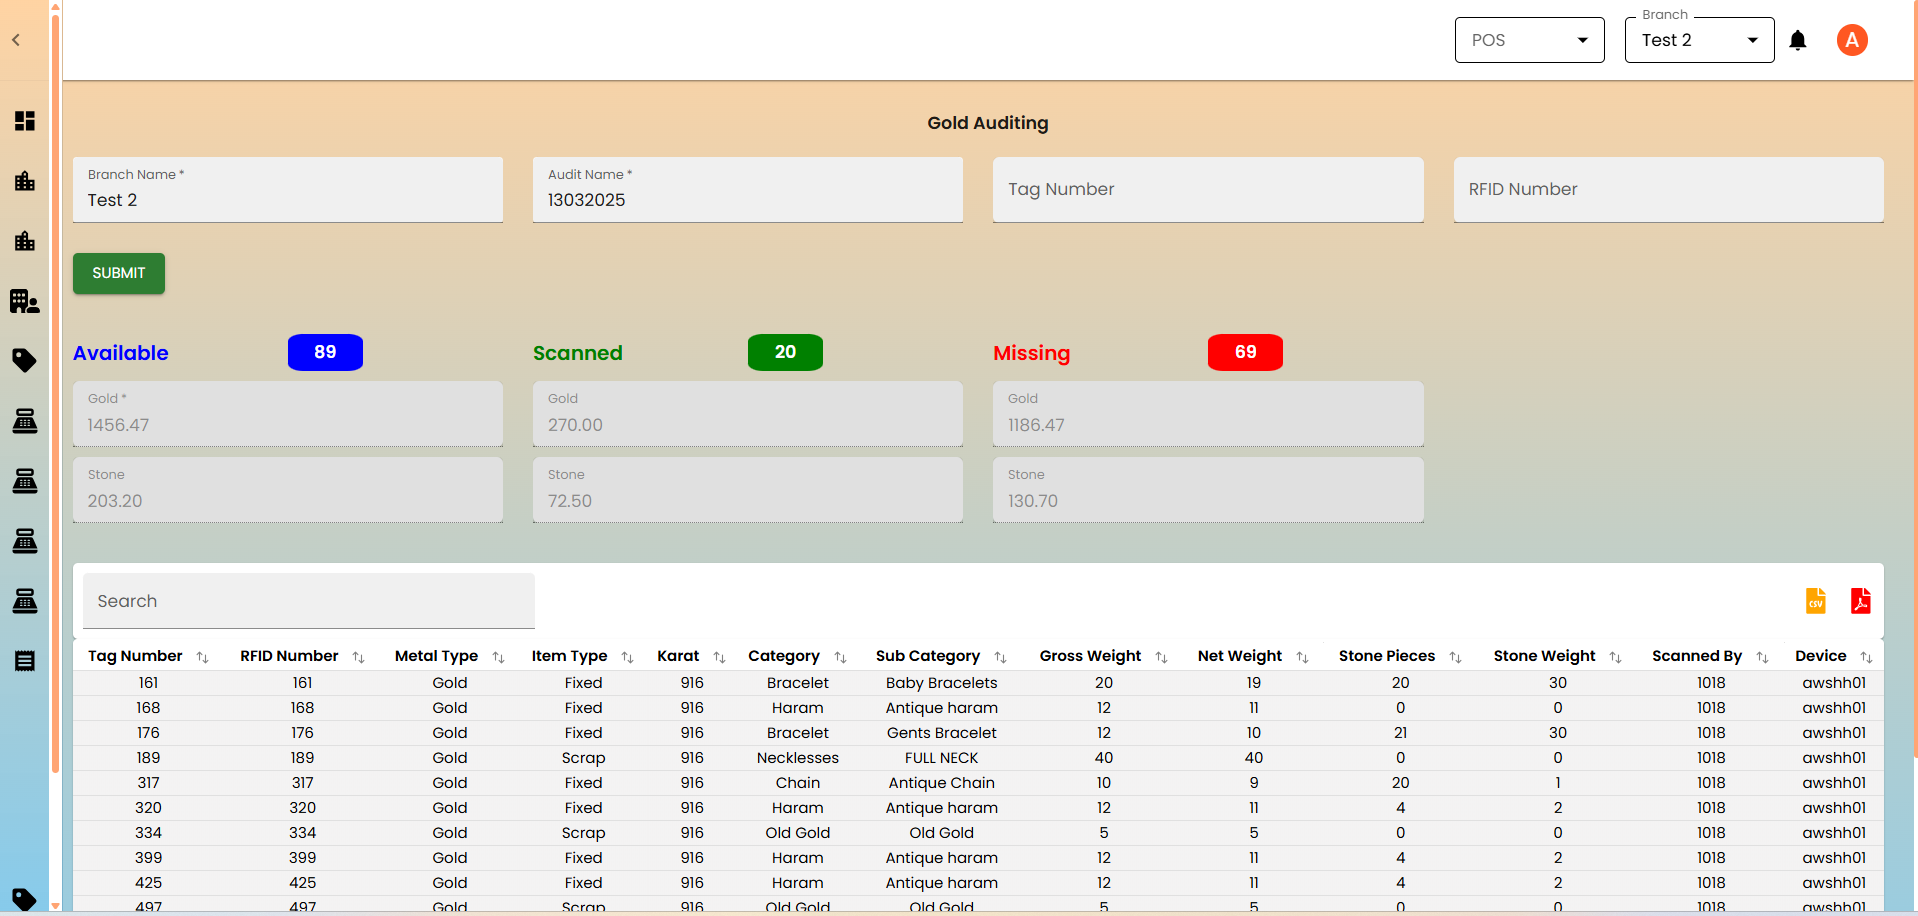Open the Branch Test 2 dropdown
Screen dimensions: 1918x916
point(1700,40)
